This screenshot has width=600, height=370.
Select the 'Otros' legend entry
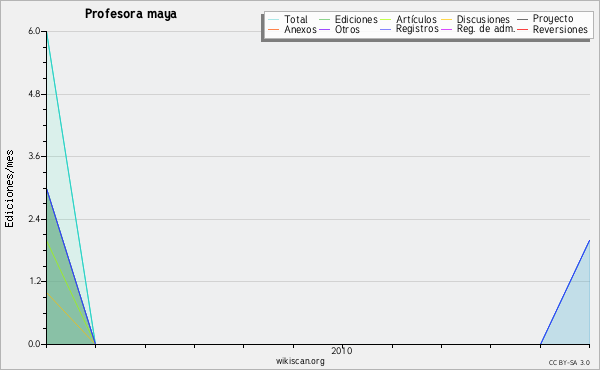347,29
